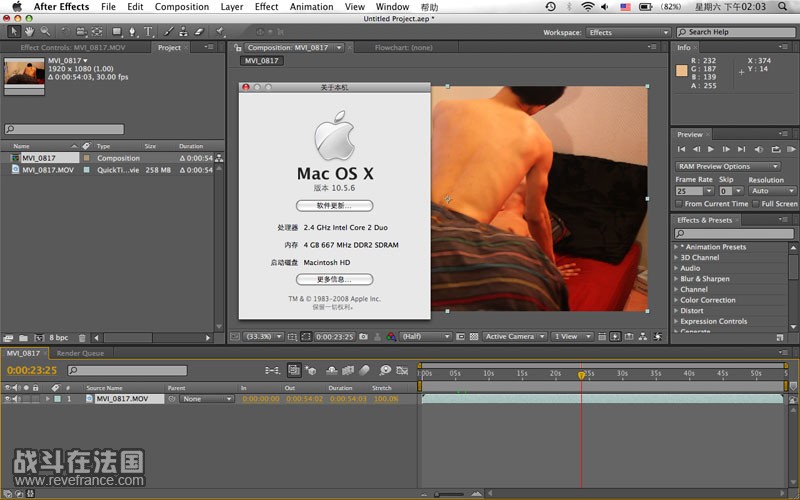Select the Brush tool
Viewport: 800px width, 500px height.
(168, 32)
